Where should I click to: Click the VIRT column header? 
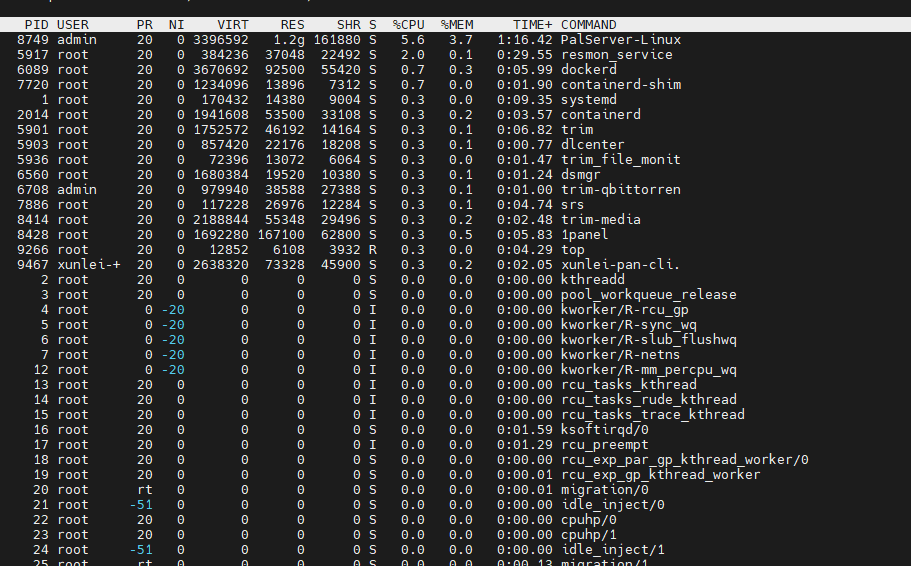[x=232, y=25]
